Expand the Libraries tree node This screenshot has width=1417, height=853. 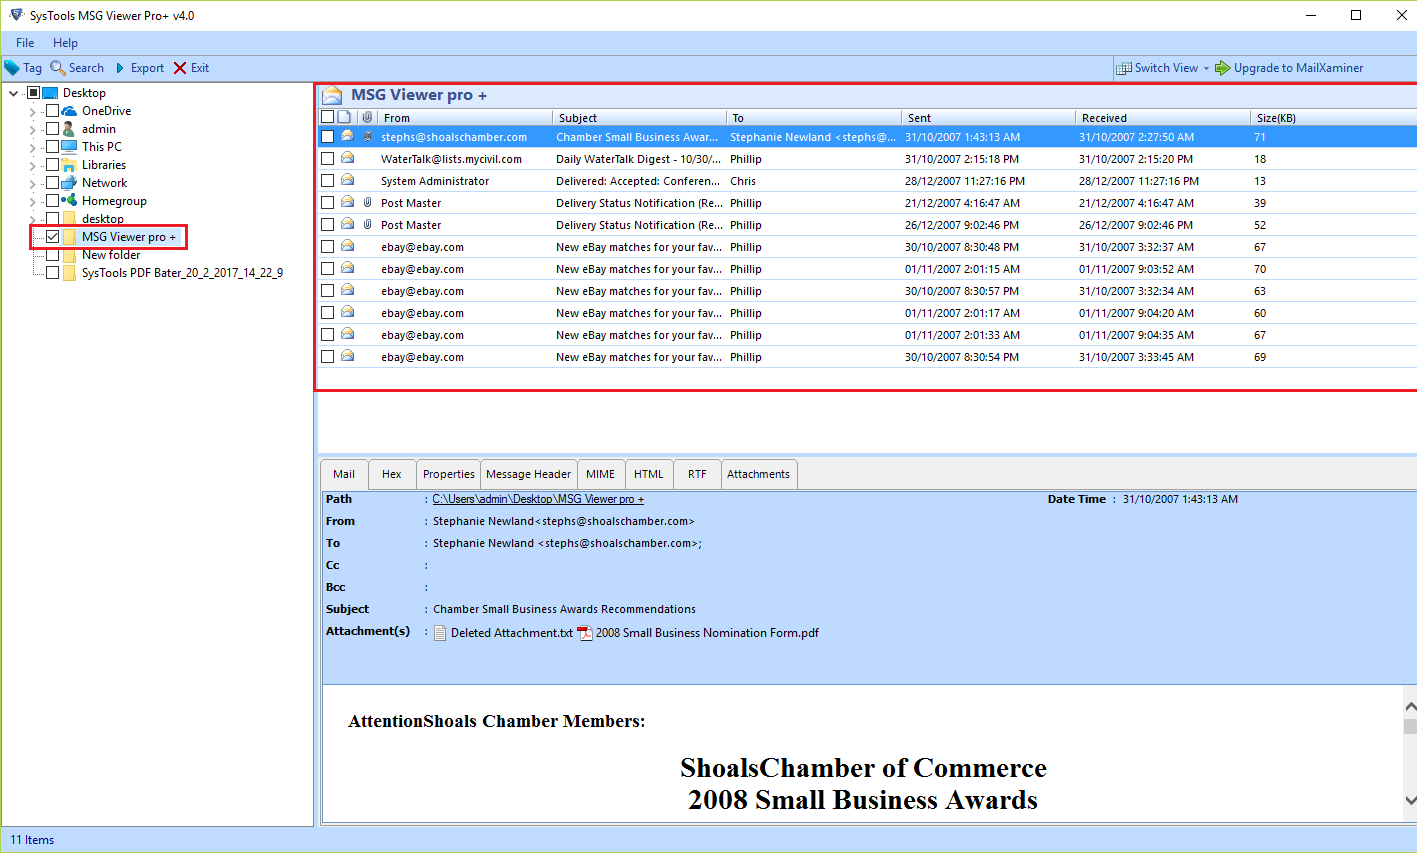[x=33, y=165]
